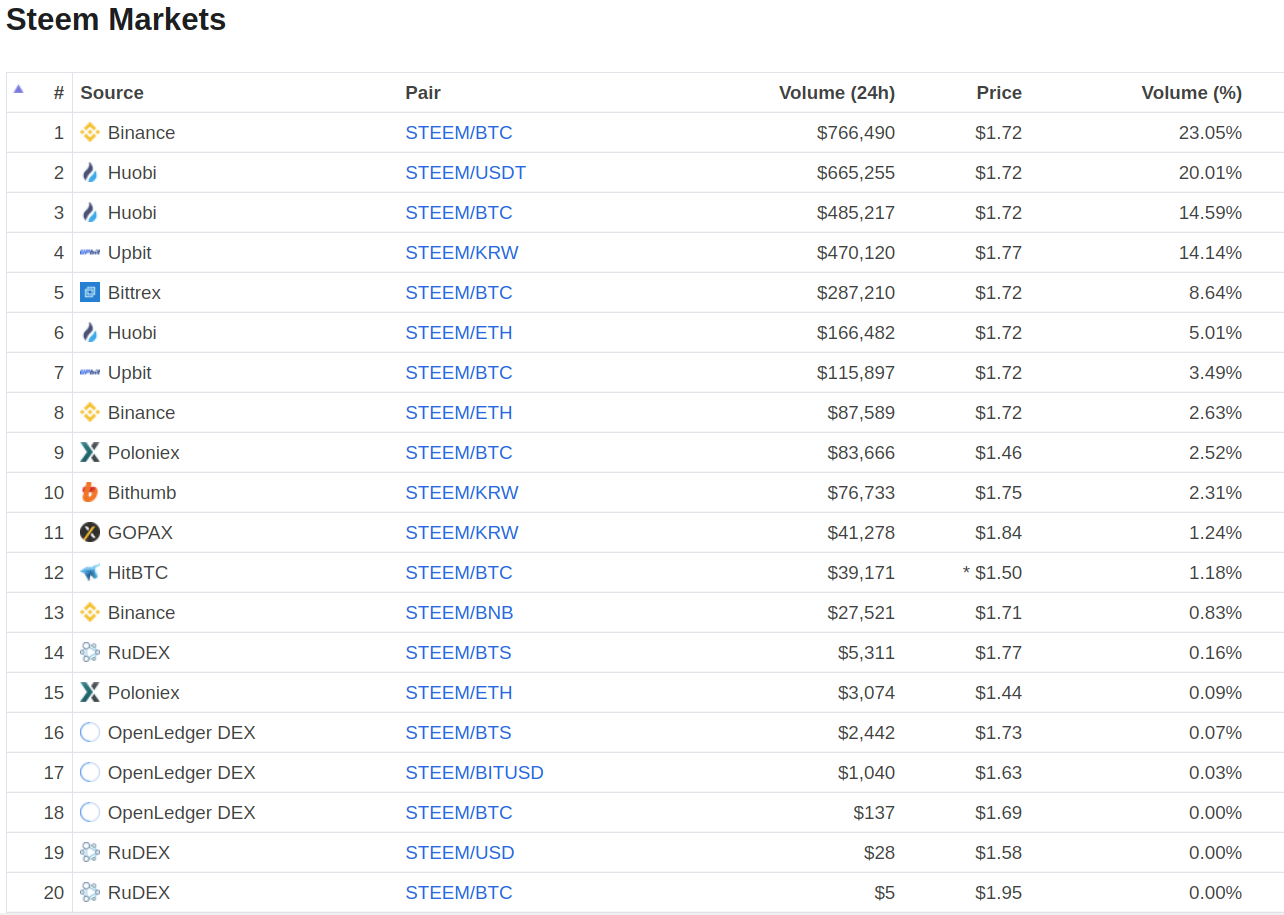The height and width of the screenshot is (915, 1284).
Task: Click the Steem Markets heading
Action: click(116, 19)
